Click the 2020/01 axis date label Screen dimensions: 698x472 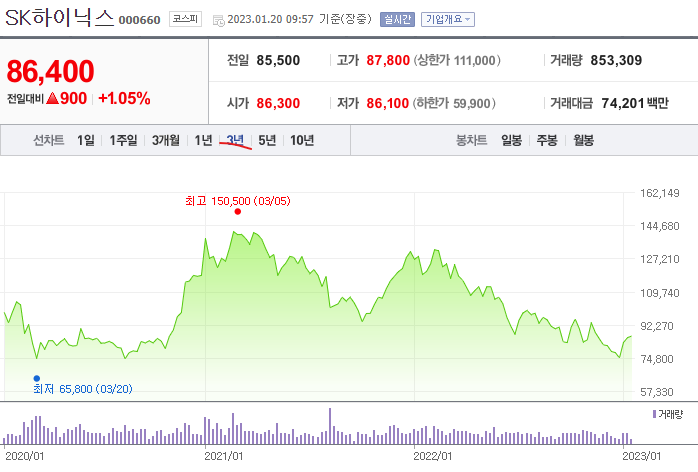24,456
